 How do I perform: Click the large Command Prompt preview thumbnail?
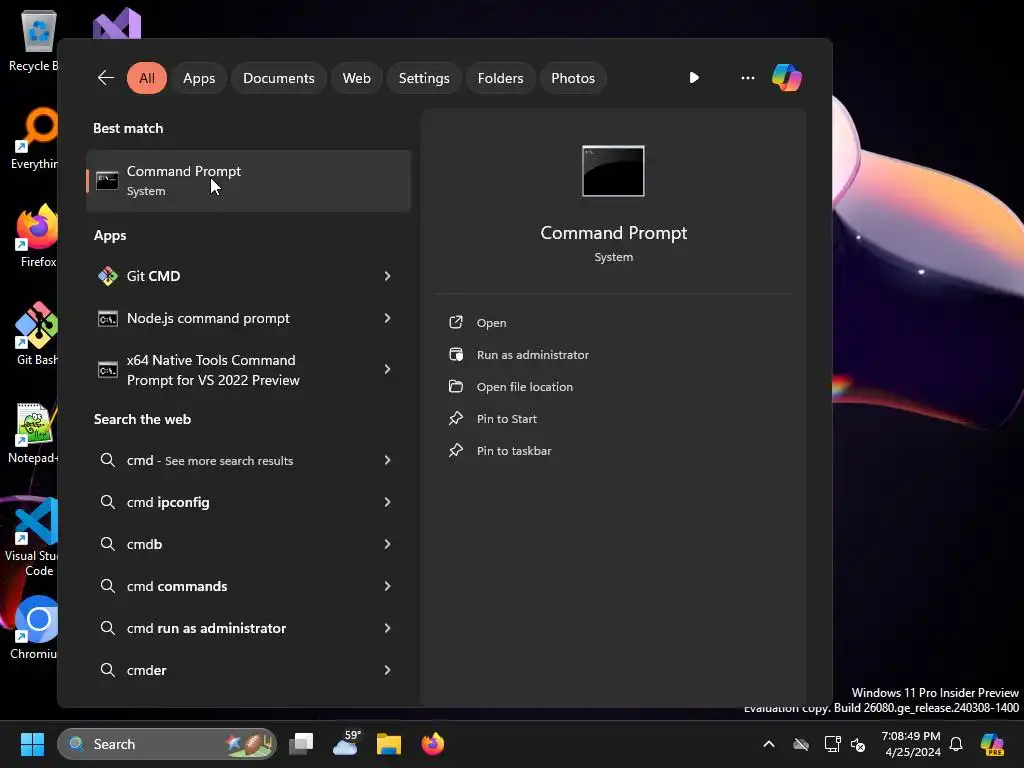pyautogui.click(x=613, y=171)
